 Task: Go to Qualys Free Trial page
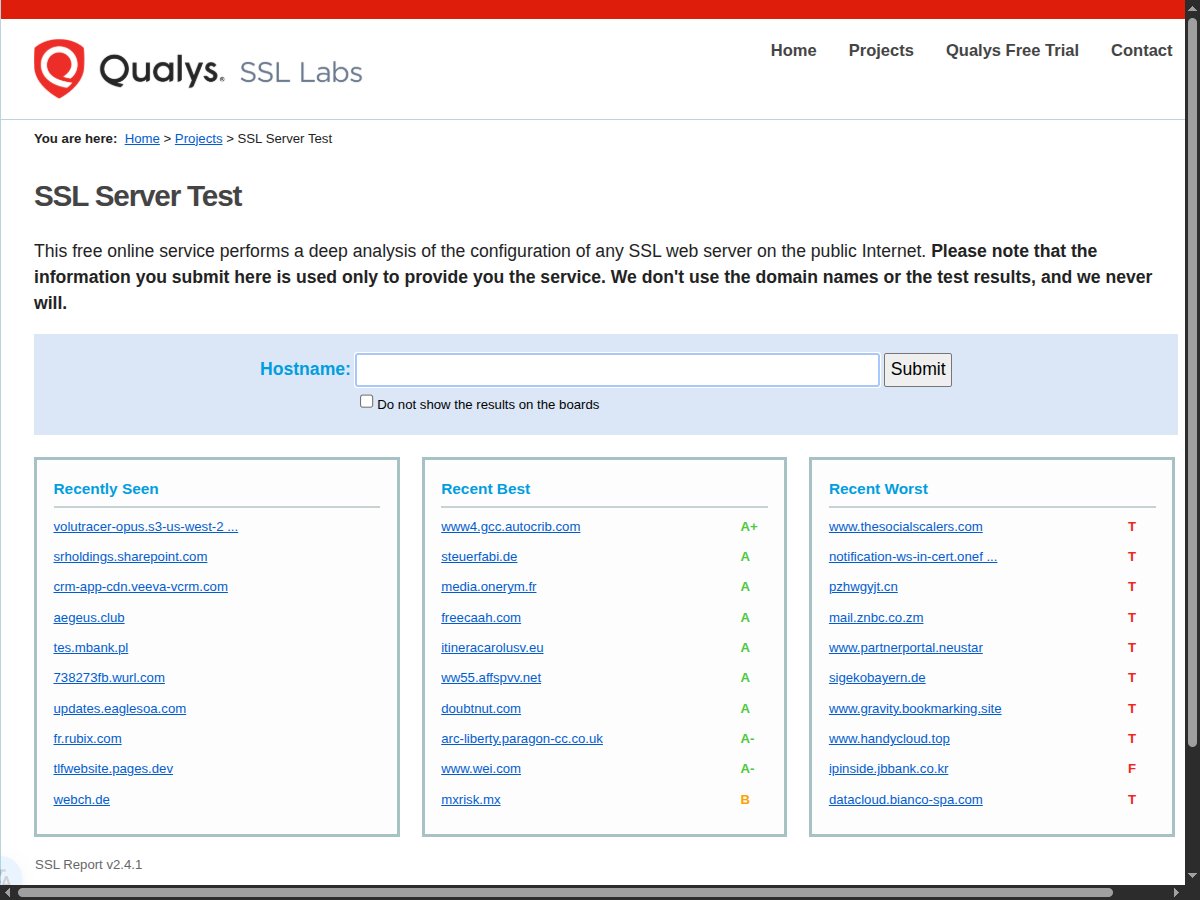pos(1012,51)
